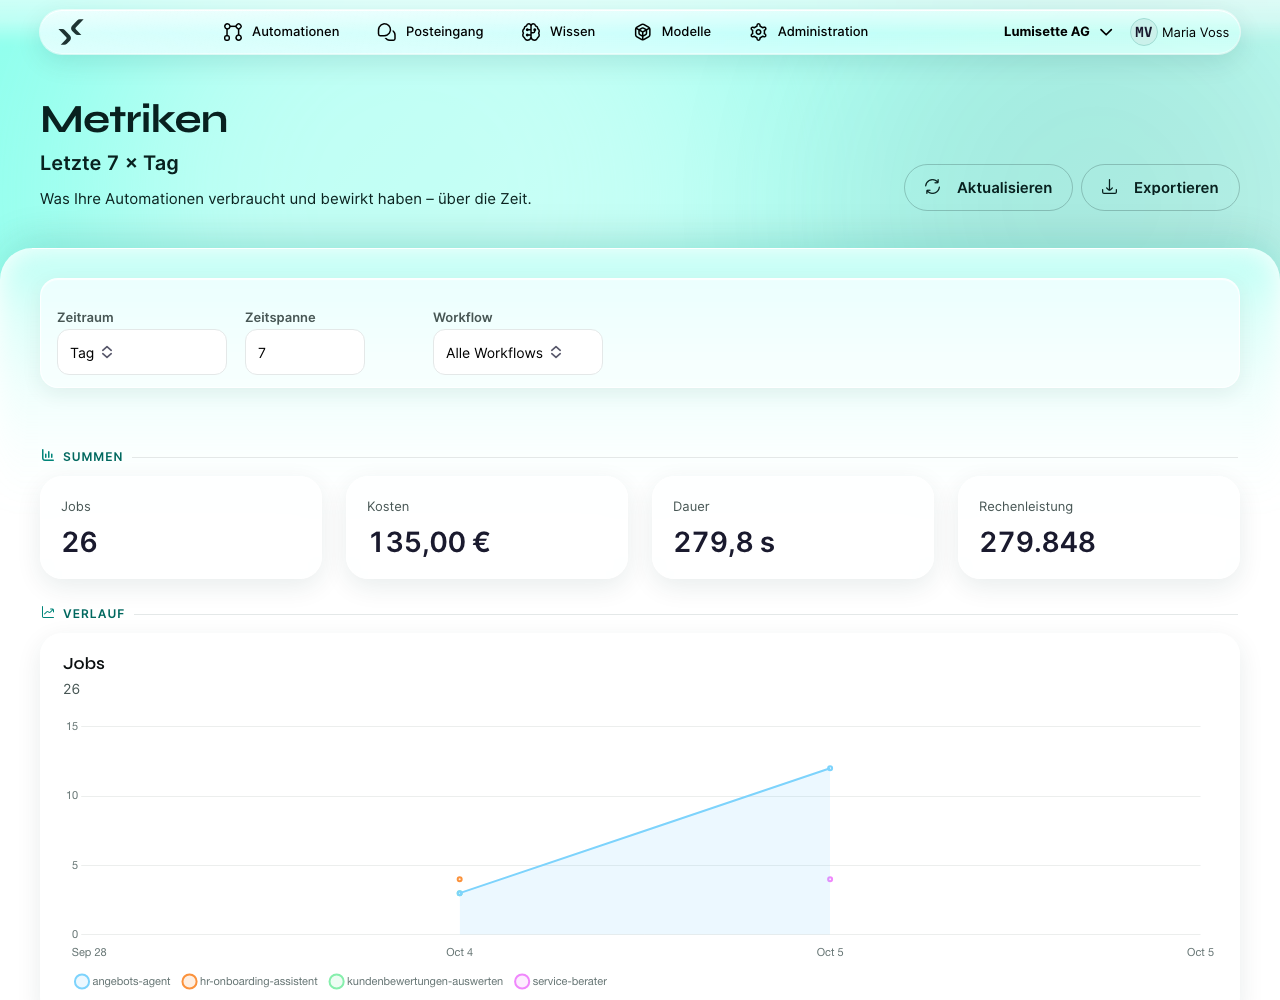Toggle angebots-agent series in legend
Viewport: 1280px width, 1000px height.
122,982
